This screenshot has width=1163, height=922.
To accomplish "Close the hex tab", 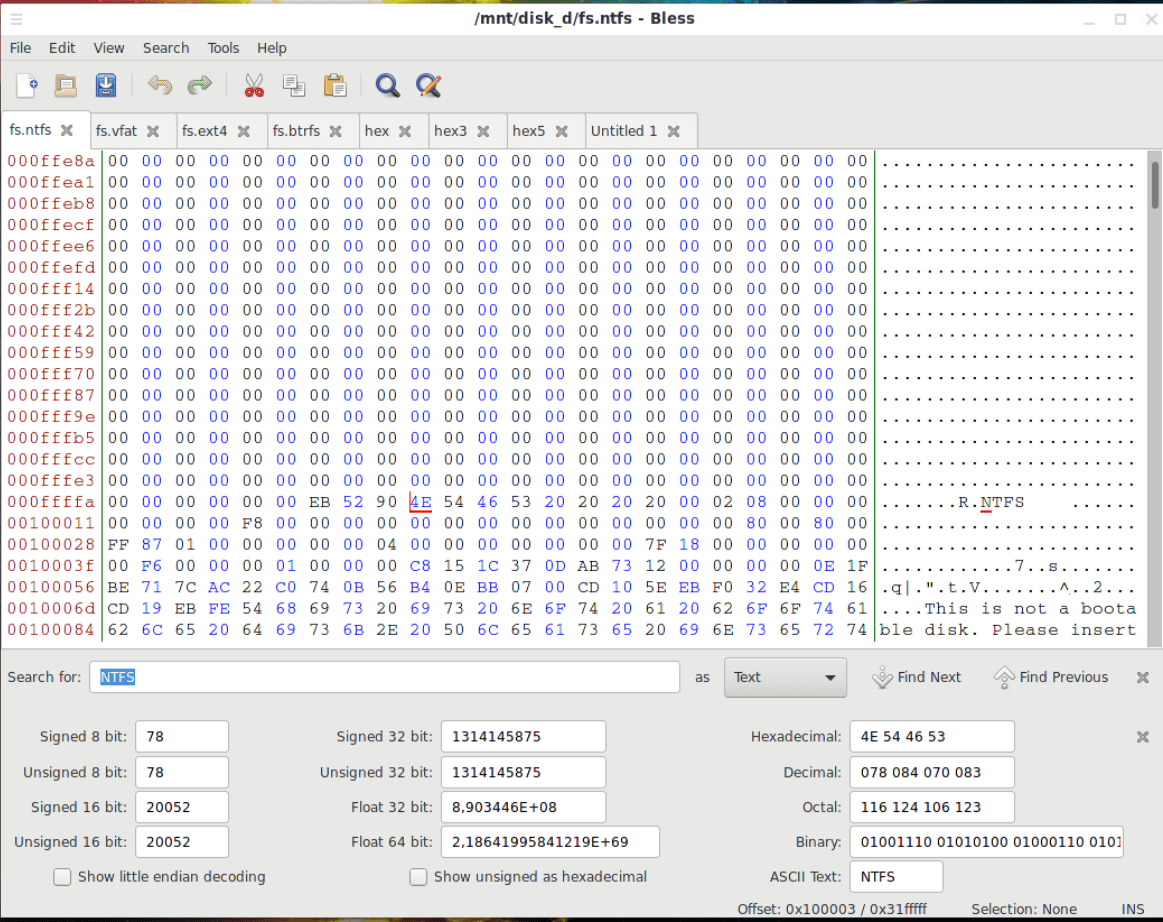I will (x=405, y=131).
